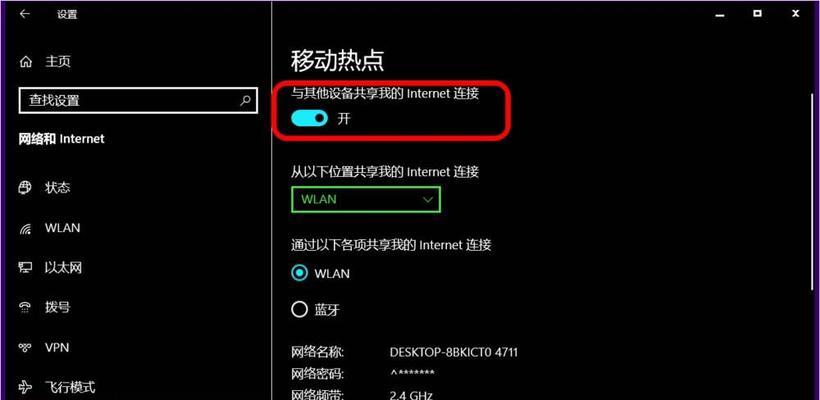Image resolution: width=820 pixels, height=400 pixels.
Task: Select the WLAN radio button
Action: tap(300, 273)
